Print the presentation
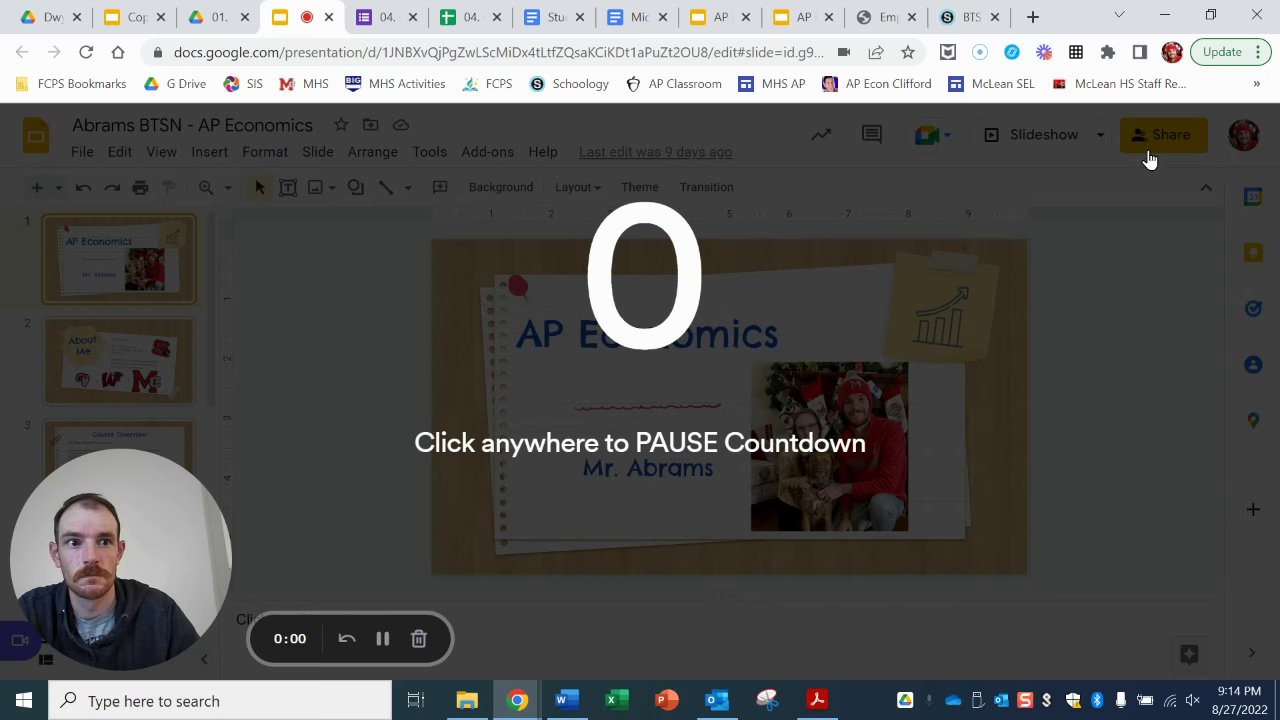1280x720 pixels. [140, 187]
